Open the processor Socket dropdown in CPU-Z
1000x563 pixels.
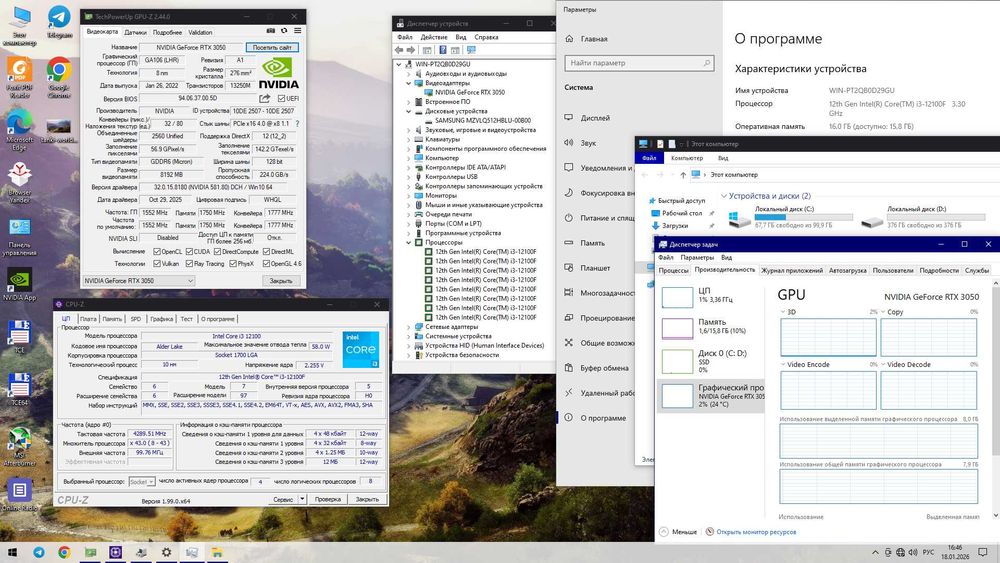click(x=142, y=481)
